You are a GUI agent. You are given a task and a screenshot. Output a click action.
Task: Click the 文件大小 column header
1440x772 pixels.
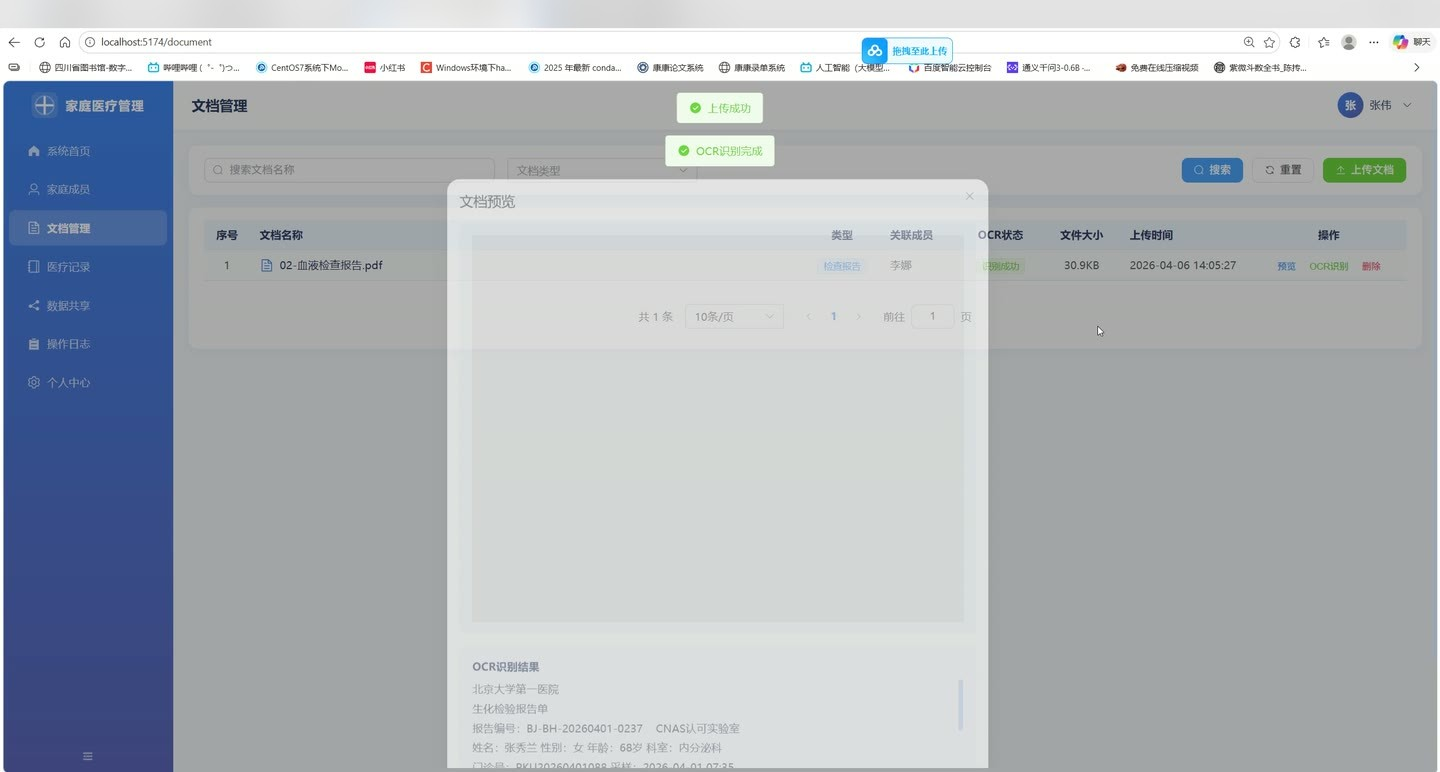click(1081, 235)
